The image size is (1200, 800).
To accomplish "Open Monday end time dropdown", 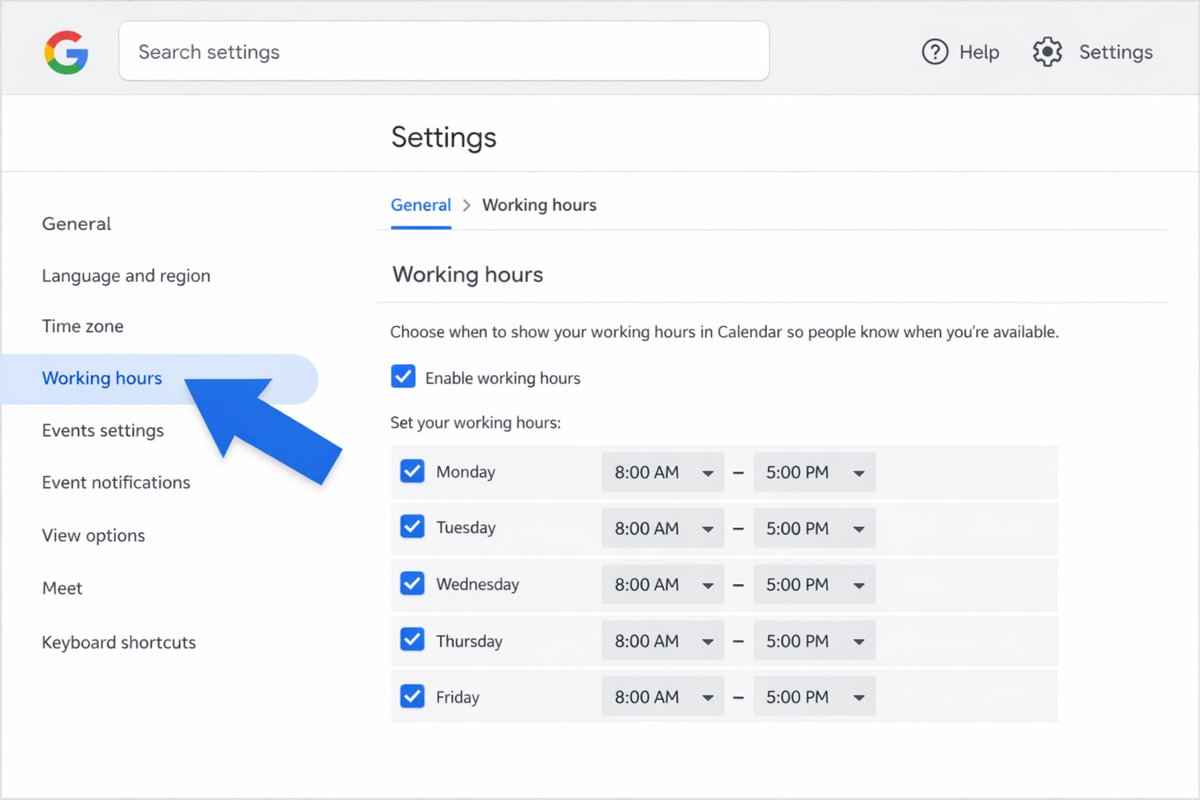I will click(814, 473).
